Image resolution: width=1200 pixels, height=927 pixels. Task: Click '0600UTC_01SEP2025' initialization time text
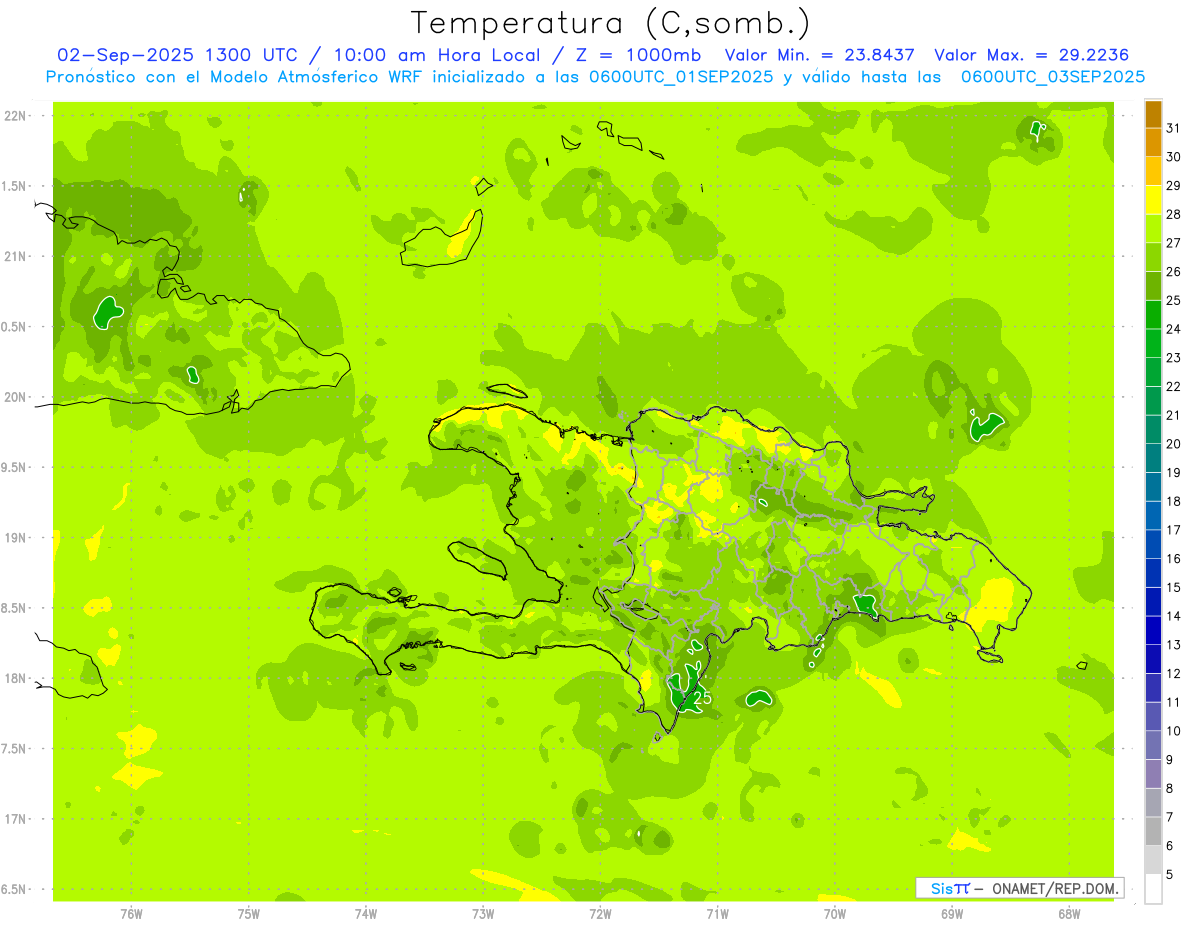point(683,77)
